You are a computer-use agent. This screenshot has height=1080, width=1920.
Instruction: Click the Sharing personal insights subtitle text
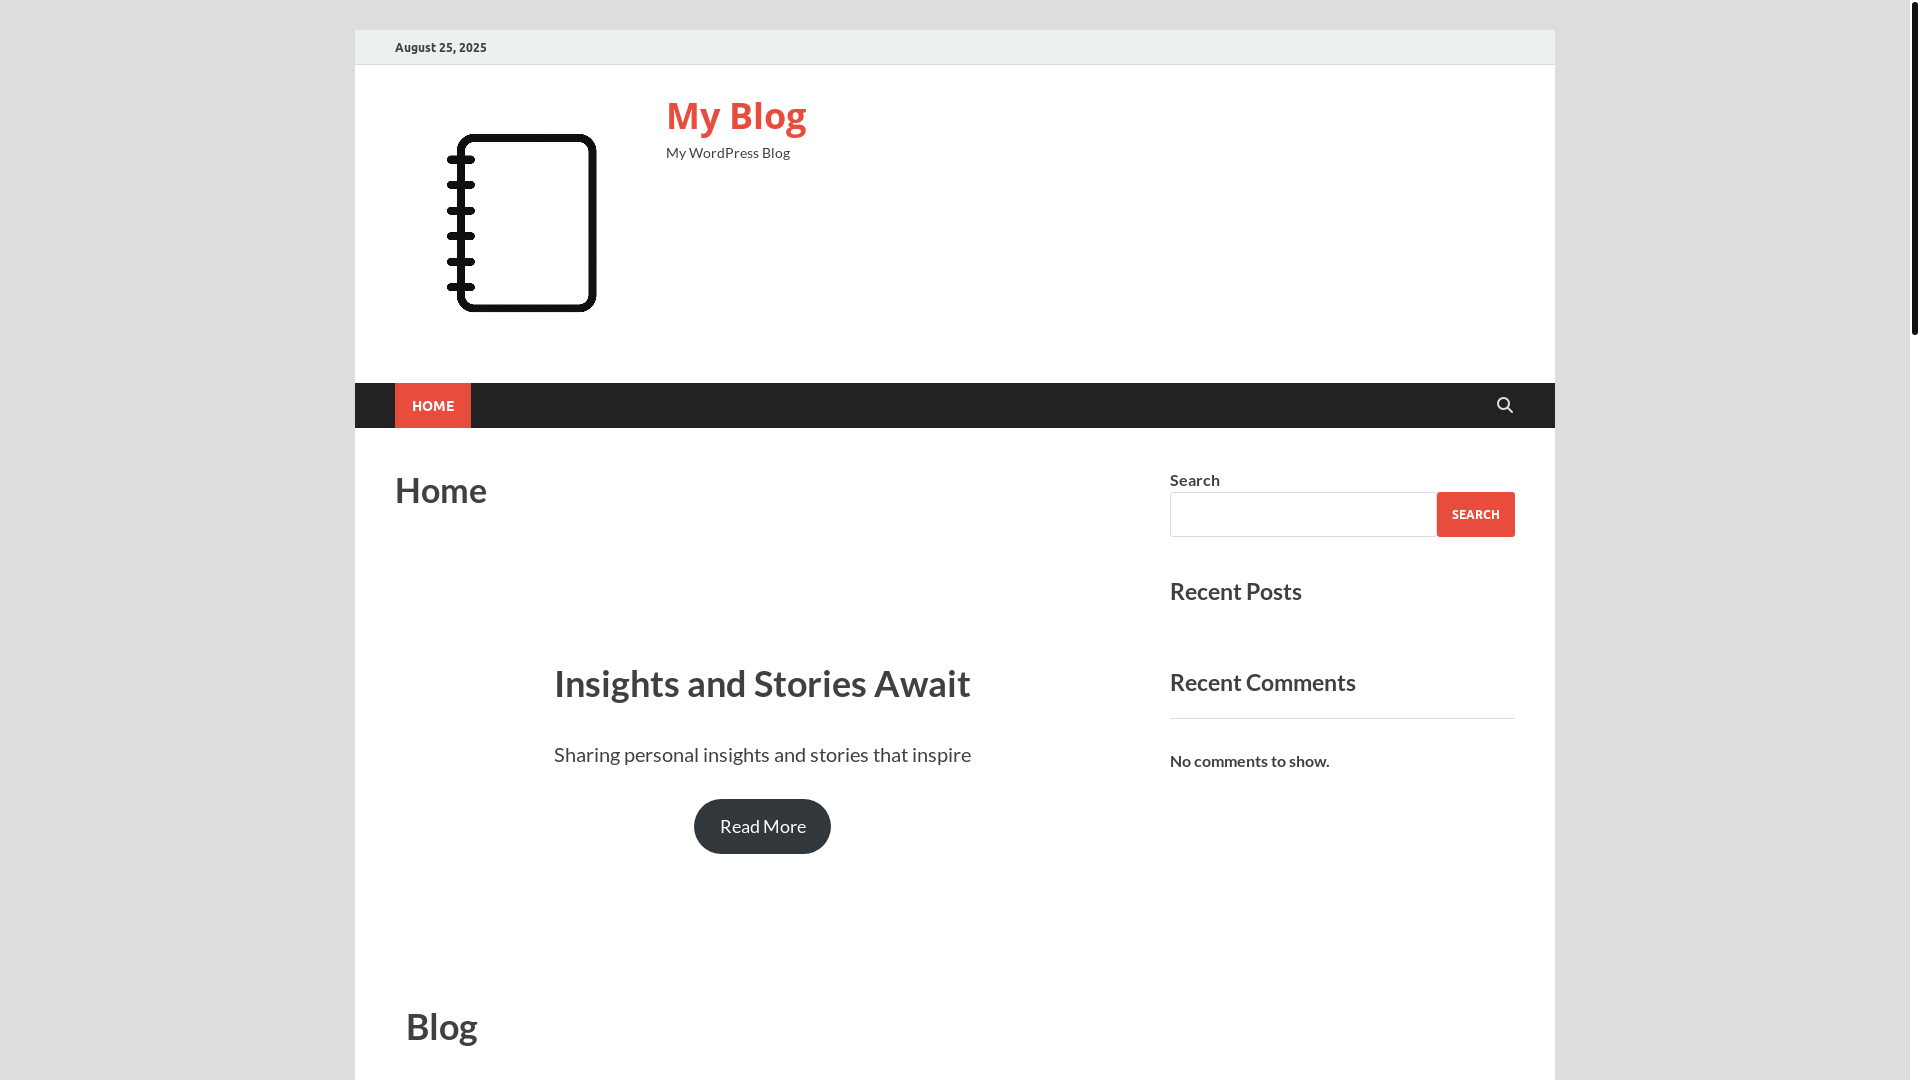[x=762, y=755]
